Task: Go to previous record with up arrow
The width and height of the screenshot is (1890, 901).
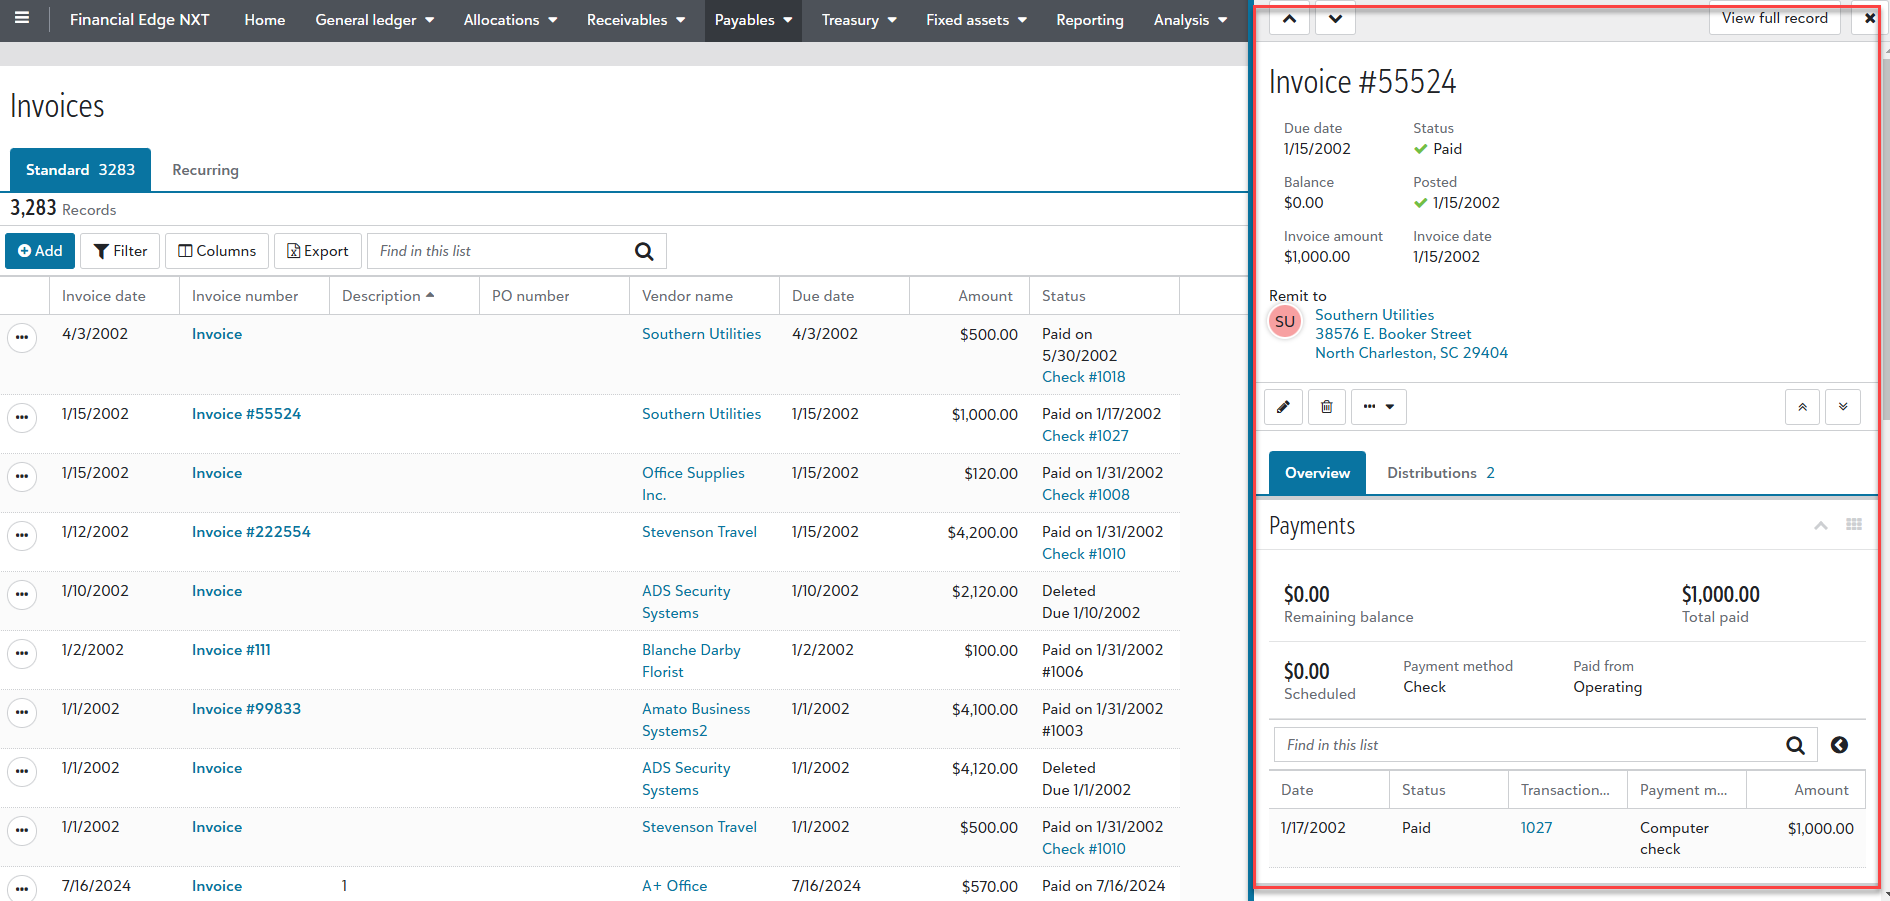Action: [1289, 19]
